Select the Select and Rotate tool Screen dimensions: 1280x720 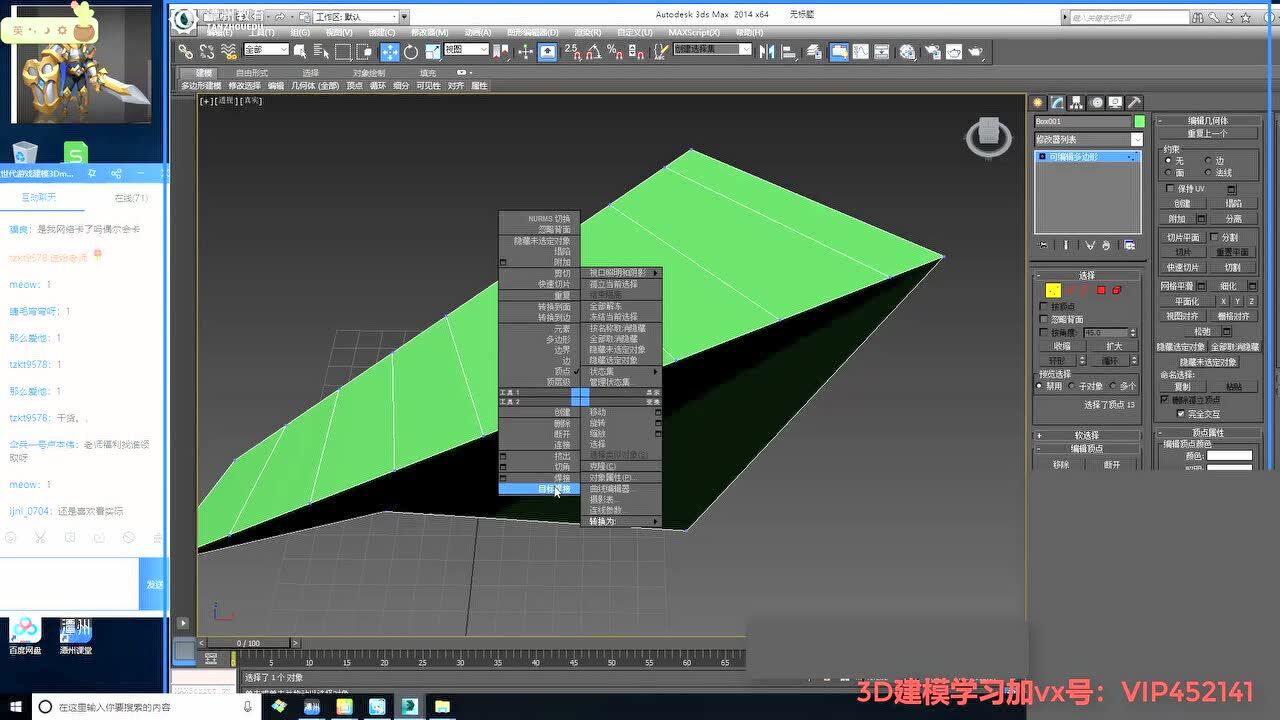pyautogui.click(x=410, y=52)
